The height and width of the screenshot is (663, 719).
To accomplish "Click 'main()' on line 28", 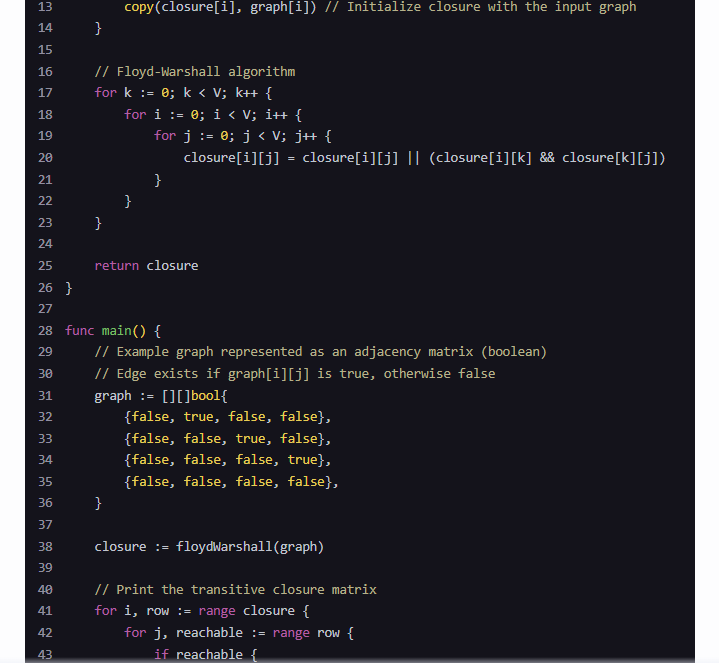I will click(x=124, y=331).
